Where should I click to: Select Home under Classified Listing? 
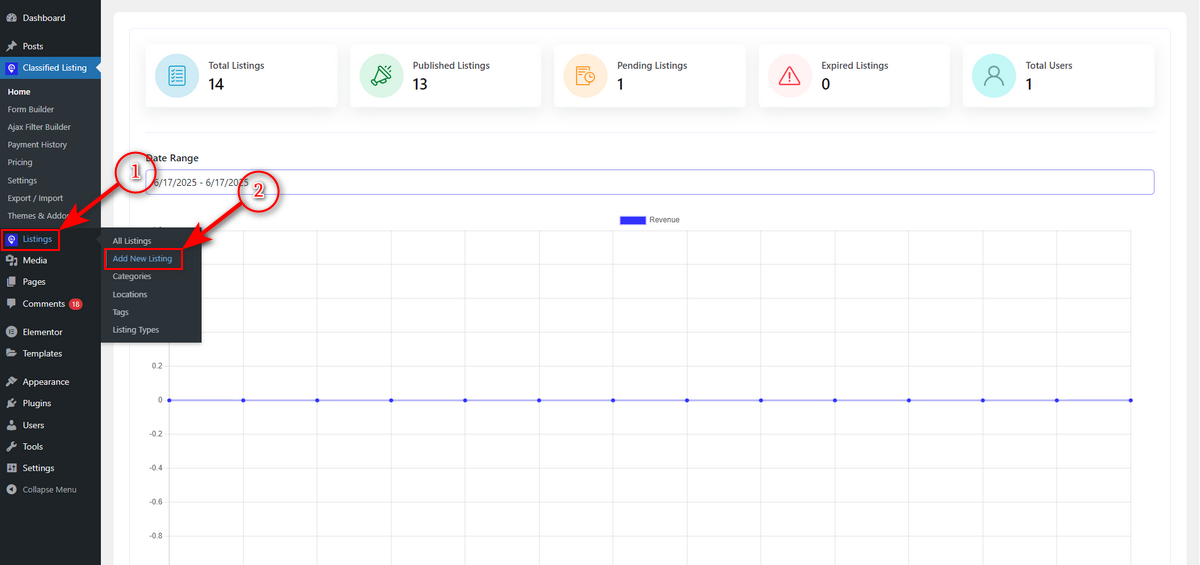19,92
